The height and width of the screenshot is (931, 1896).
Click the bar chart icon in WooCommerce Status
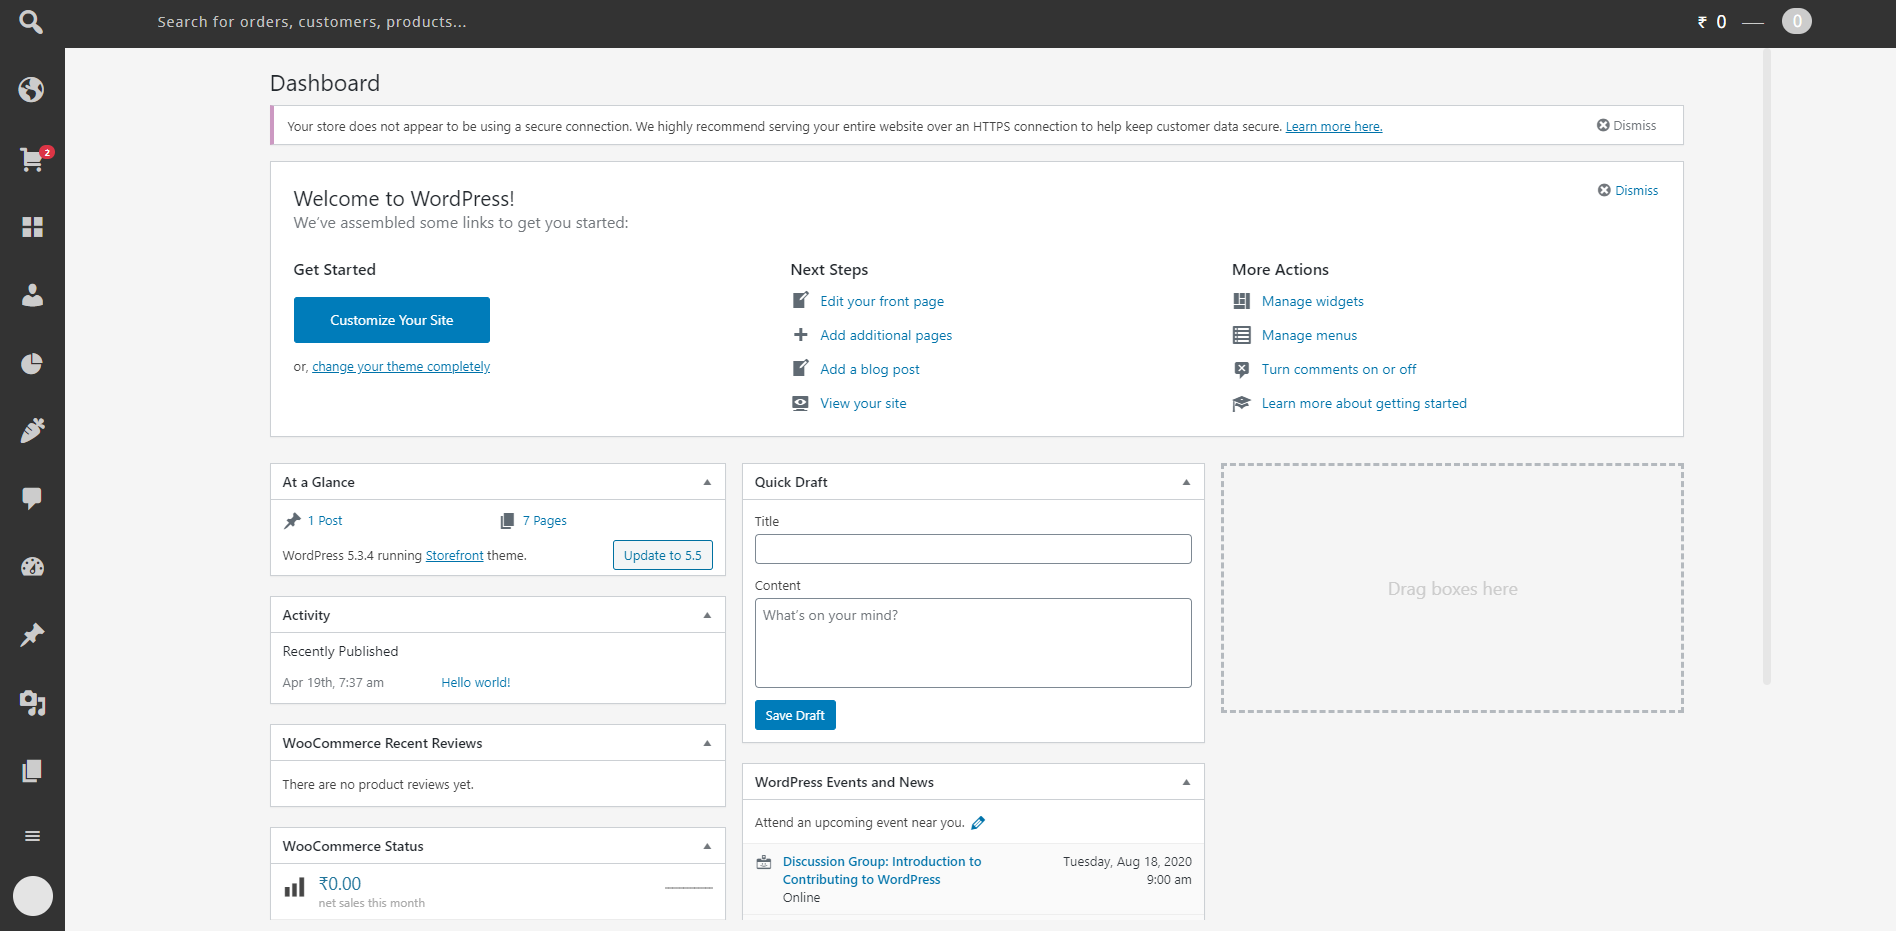tap(294, 887)
